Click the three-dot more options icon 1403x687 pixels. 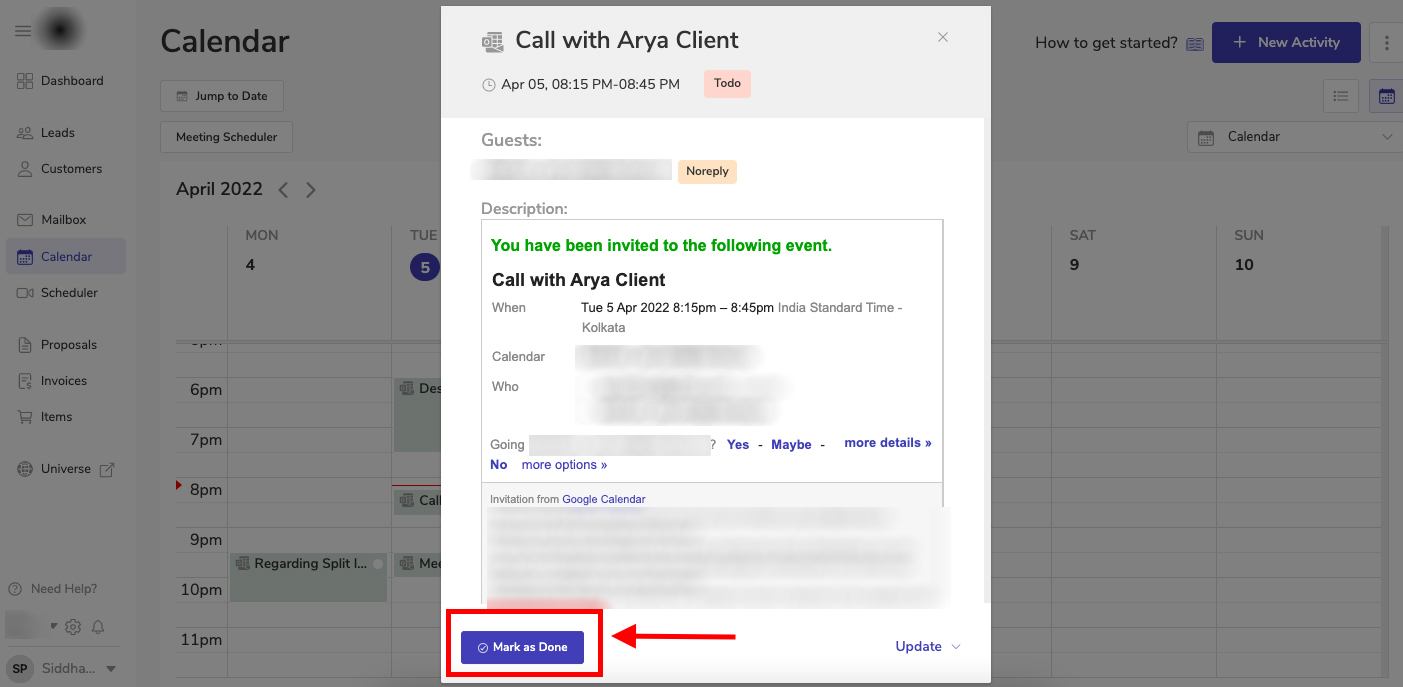pos(1386,43)
